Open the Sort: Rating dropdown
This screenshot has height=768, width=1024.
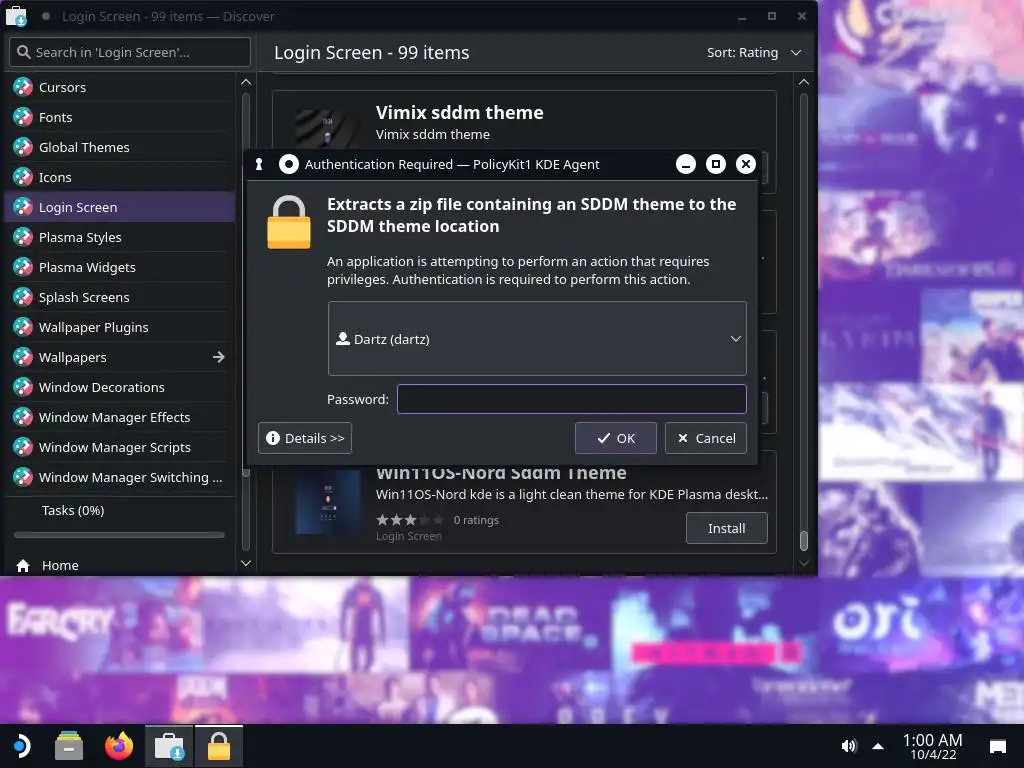pos(754,52)
